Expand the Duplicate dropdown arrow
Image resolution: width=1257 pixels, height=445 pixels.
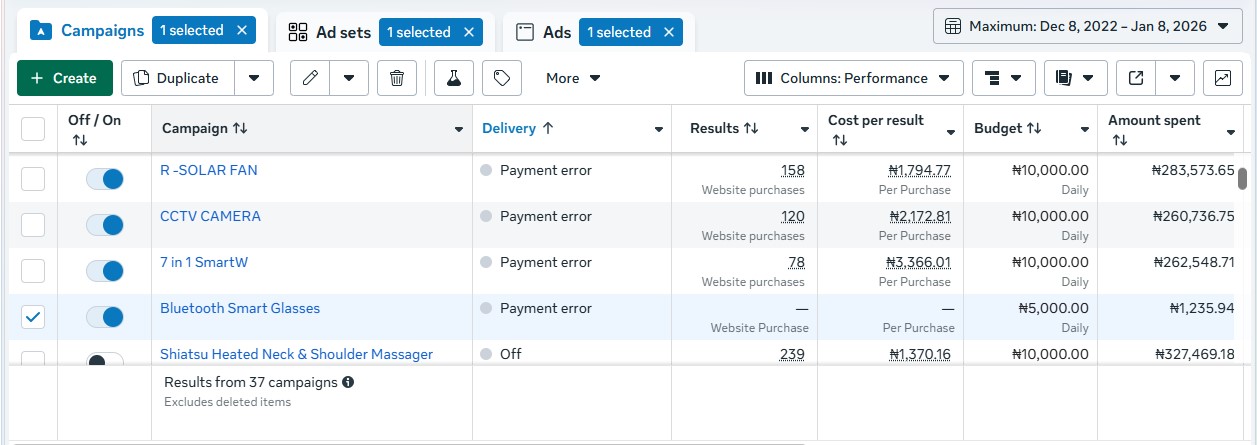(254, 78)
